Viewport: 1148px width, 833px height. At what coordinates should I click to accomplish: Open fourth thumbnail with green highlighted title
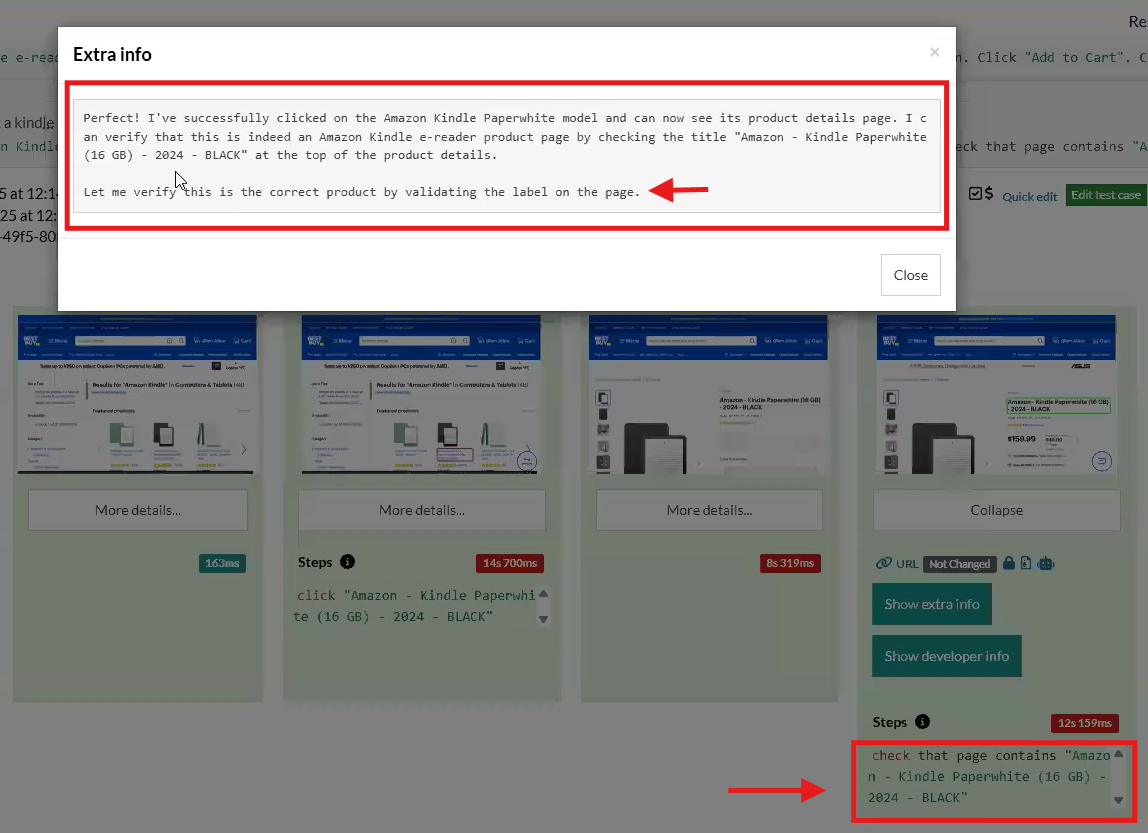[x=996, y=395]
